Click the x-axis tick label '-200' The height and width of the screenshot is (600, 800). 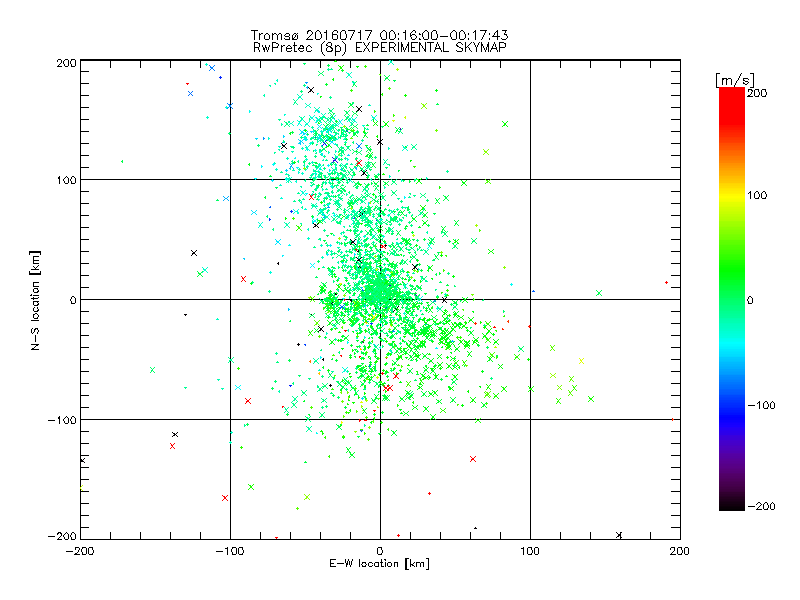[80, 551]
